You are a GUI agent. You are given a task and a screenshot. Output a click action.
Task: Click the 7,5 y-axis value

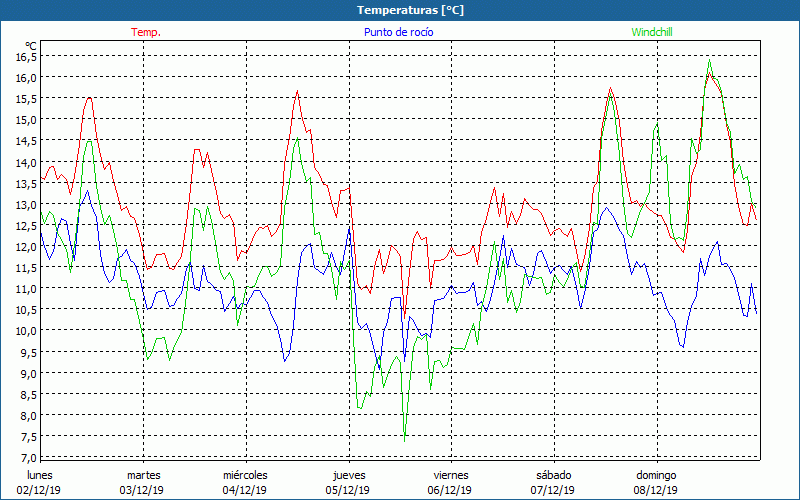[29, 437]
